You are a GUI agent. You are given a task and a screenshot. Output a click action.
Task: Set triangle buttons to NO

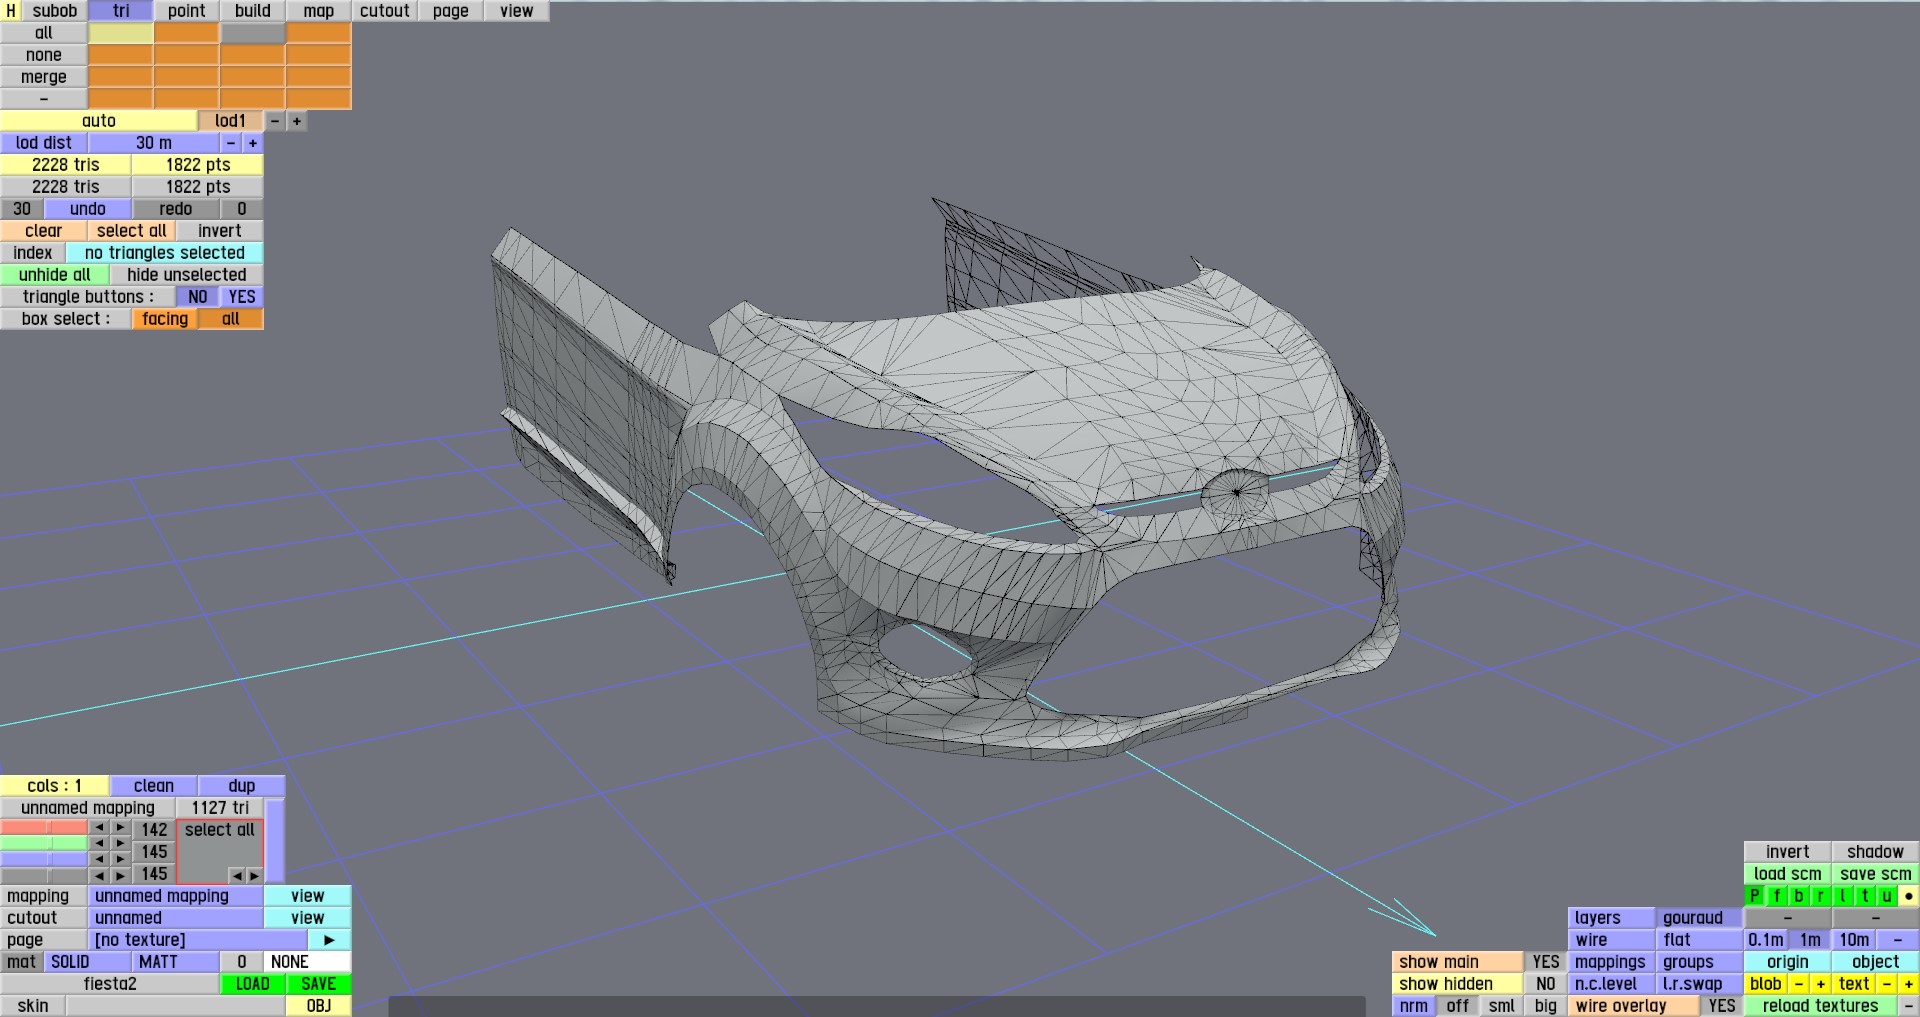tap(198, 297)
